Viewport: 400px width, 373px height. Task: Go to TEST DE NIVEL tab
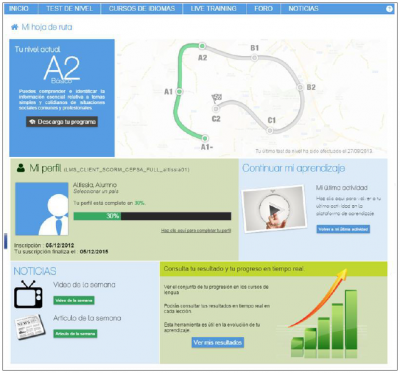(x=69, y=9)
